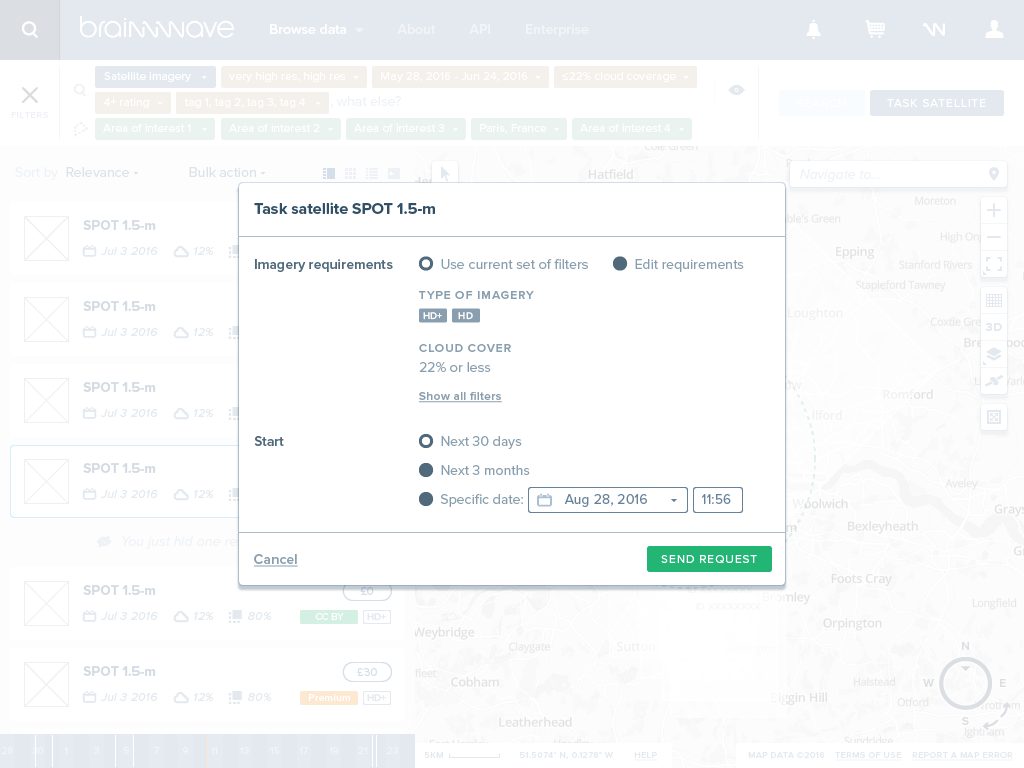The width and height of the screenshot is (1024, 768).
Task: Click the magnifier icon in the filter bar
Action: pyautogui.click(x=80, y=89)
